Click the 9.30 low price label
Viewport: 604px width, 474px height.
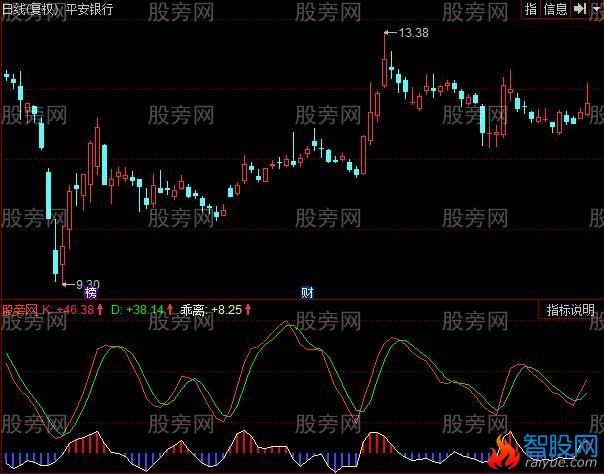point(88,284)
